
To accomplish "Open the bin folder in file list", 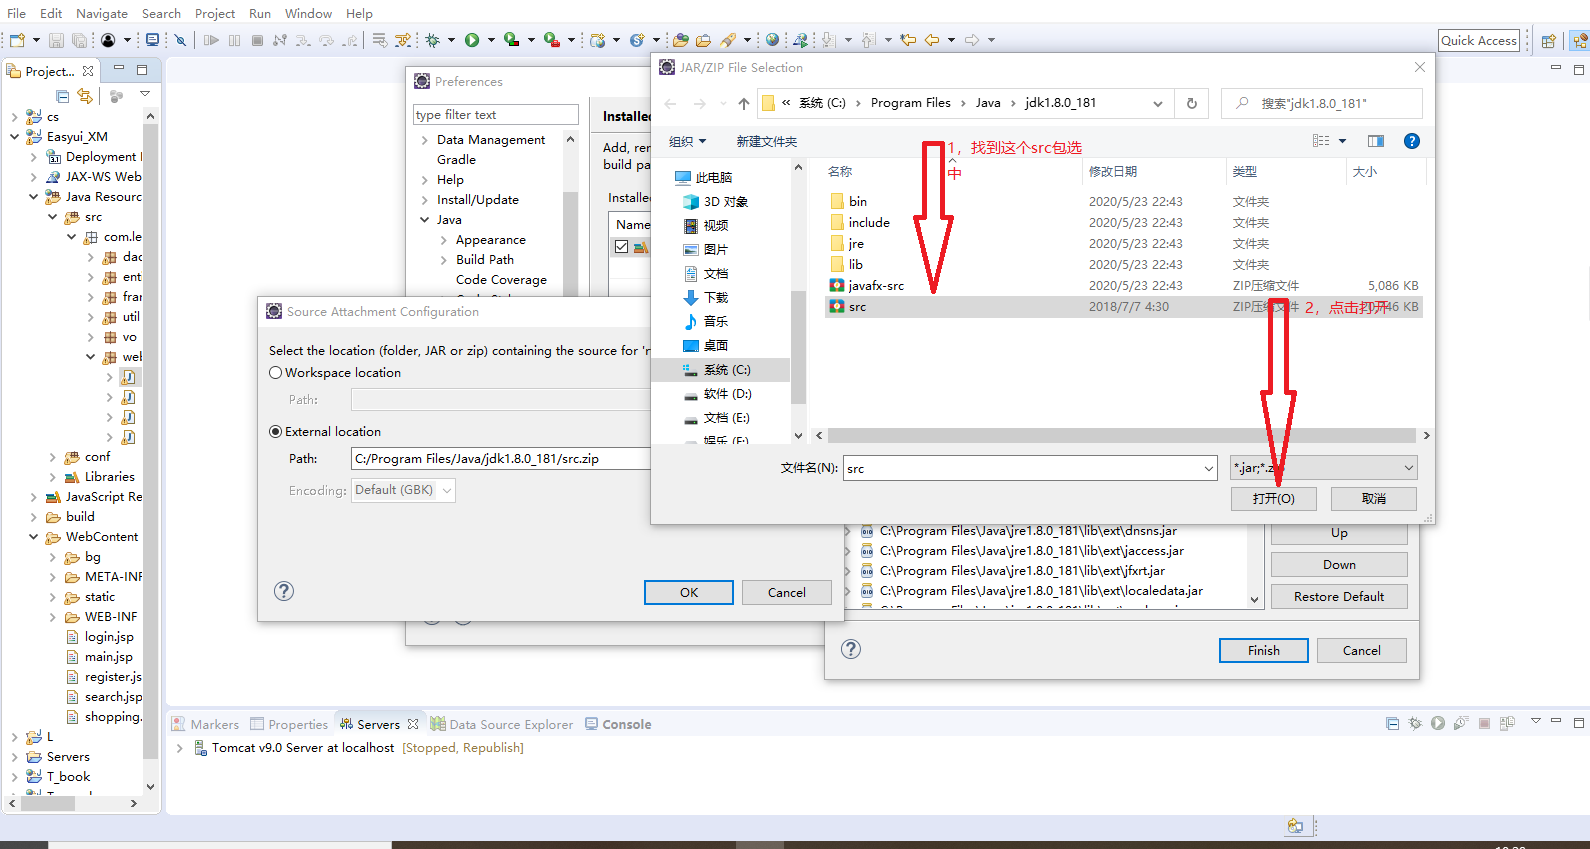I will (x=857, y=202).
